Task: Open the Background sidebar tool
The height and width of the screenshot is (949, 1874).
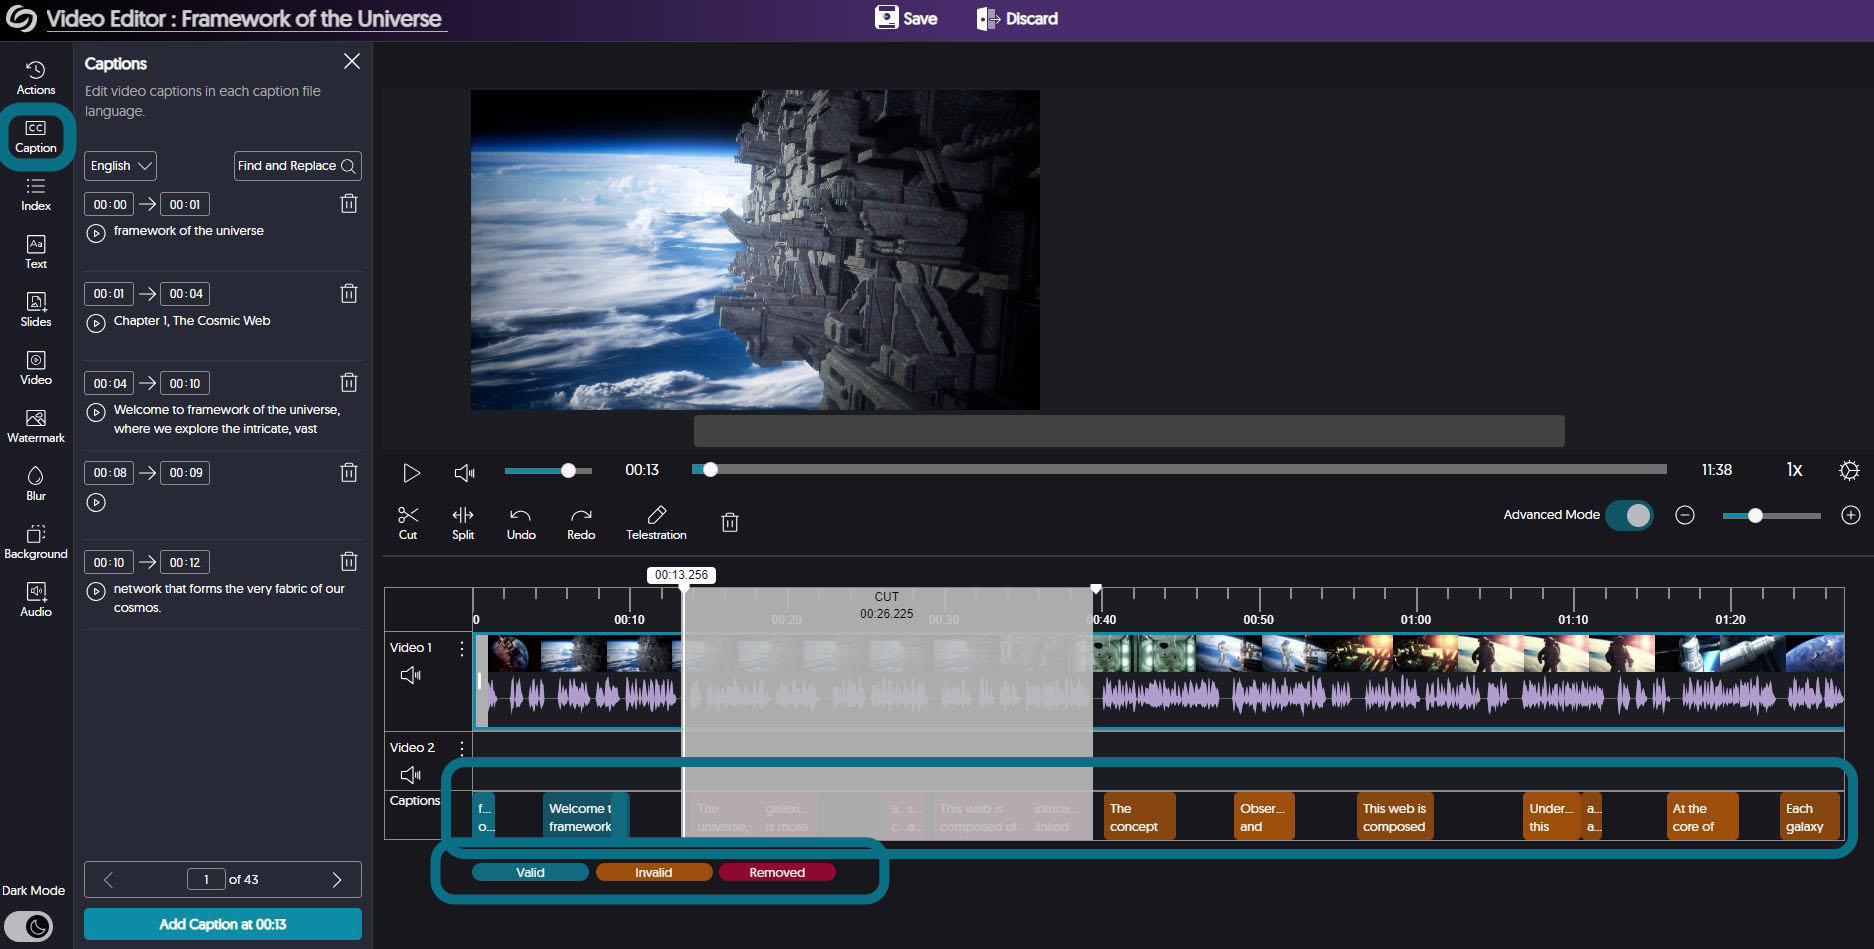Action: (36, 543)
